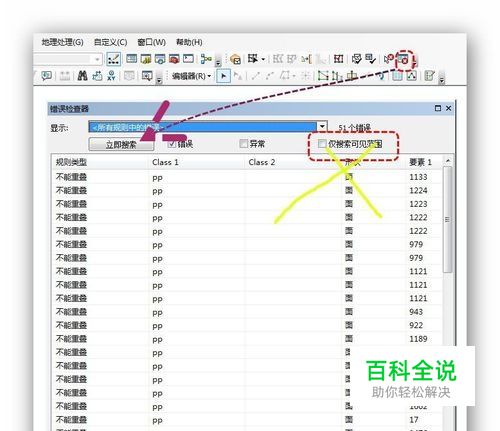Sort by the 要素 1 column header
Screen dimensions: 500x431
click(423, 162)
